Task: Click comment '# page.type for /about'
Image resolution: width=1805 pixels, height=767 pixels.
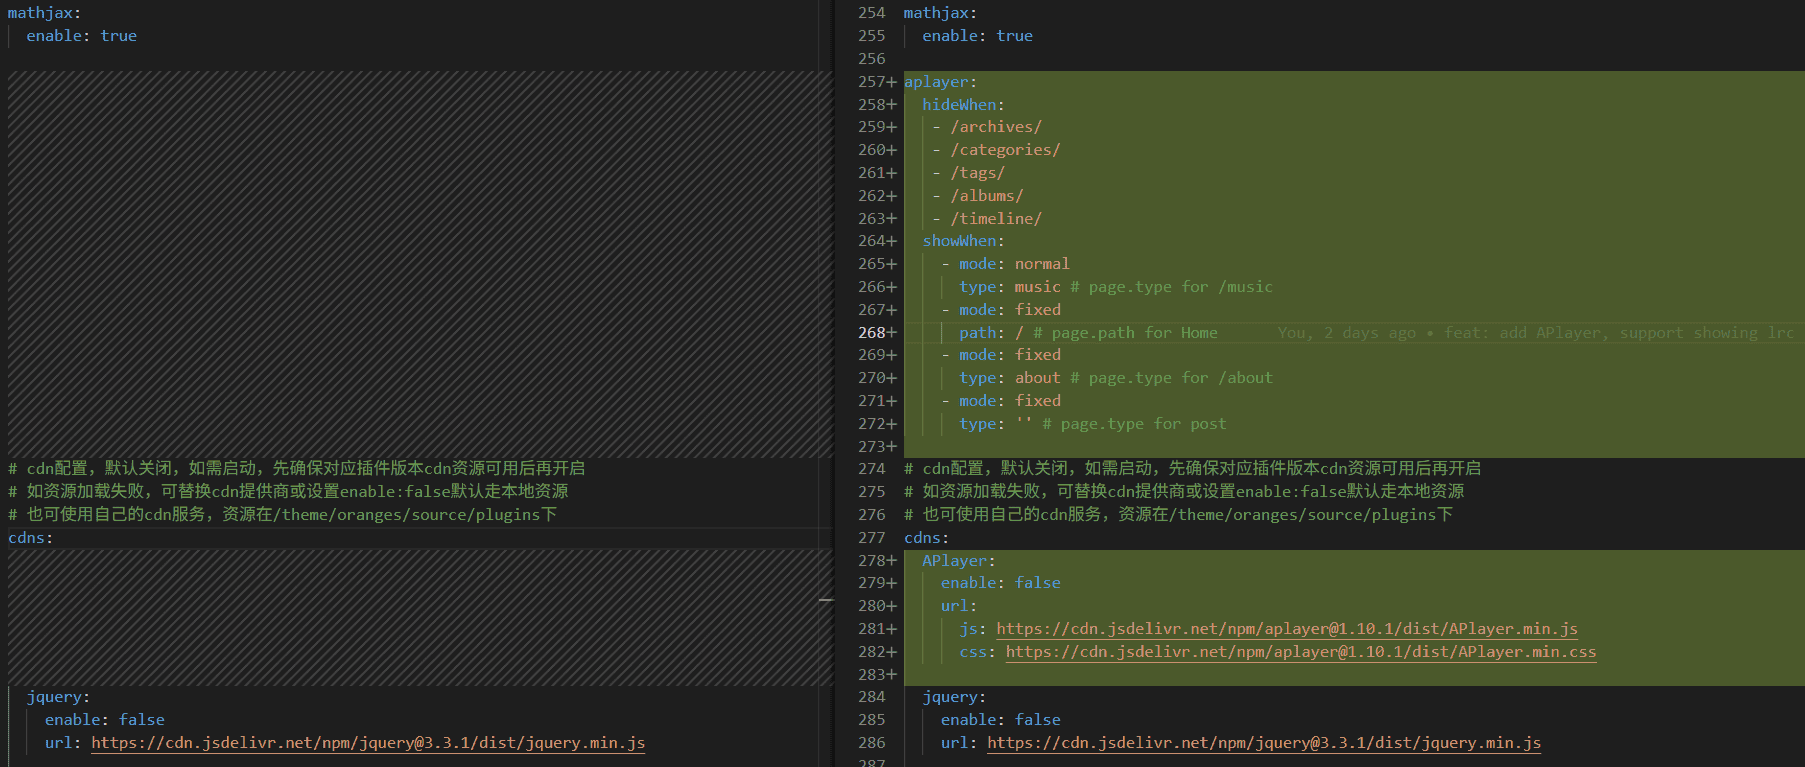Action: pos(1171,378)
